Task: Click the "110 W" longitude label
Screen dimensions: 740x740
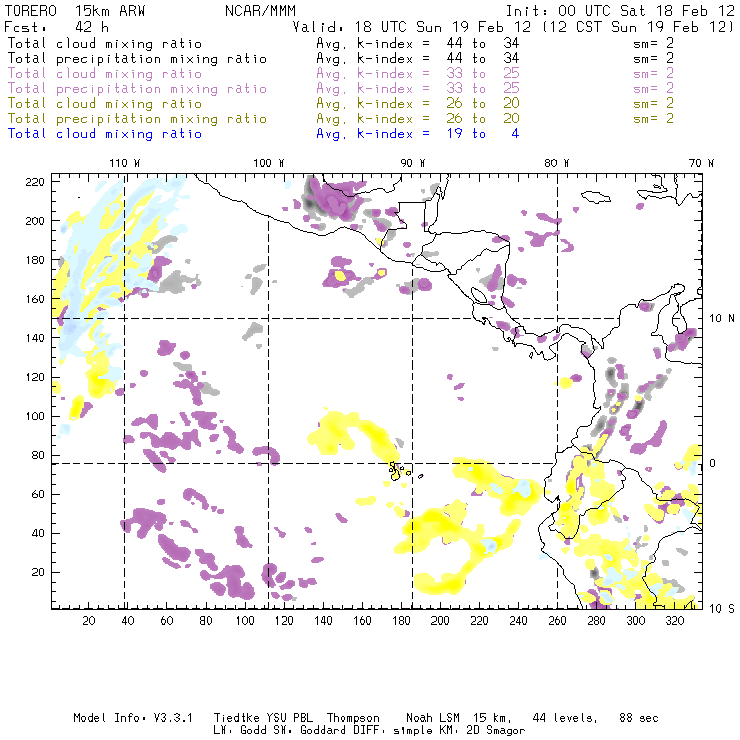Action: click(125, 163)
